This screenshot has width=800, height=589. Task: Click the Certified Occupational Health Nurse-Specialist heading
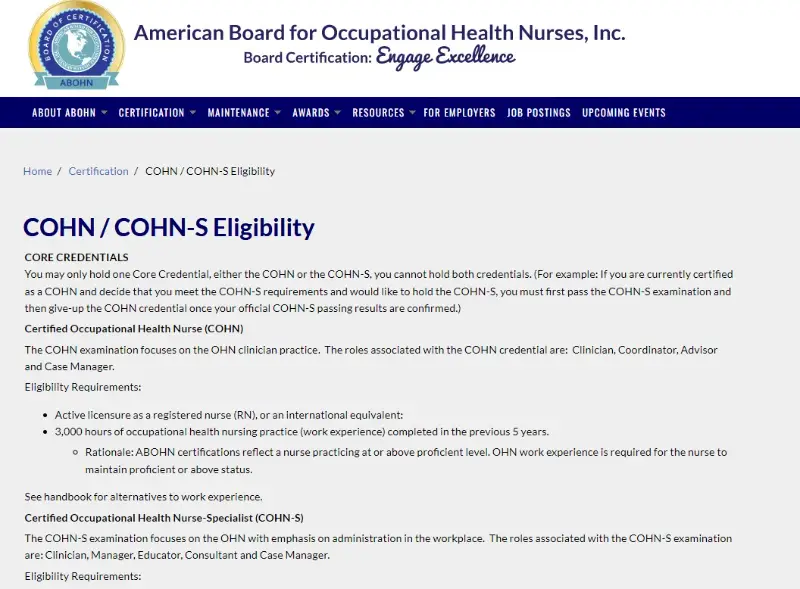pos(166,517)
